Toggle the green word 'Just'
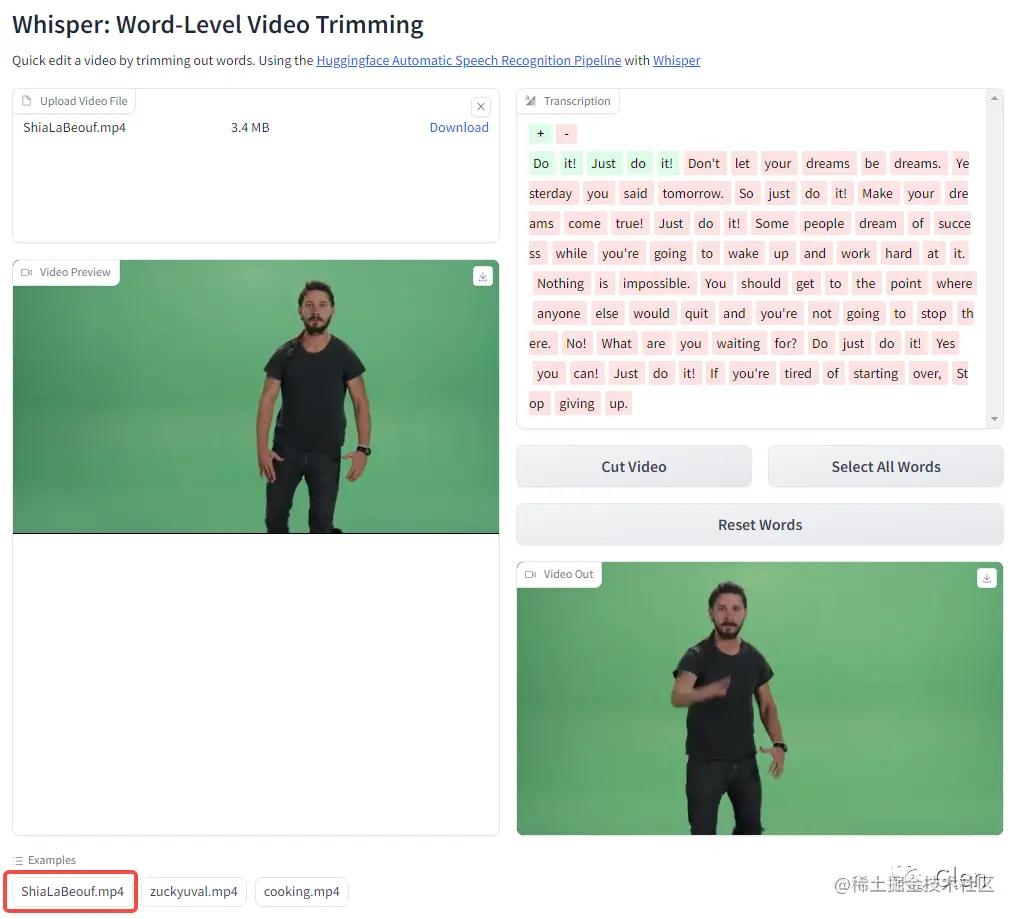 pos(603,164)
